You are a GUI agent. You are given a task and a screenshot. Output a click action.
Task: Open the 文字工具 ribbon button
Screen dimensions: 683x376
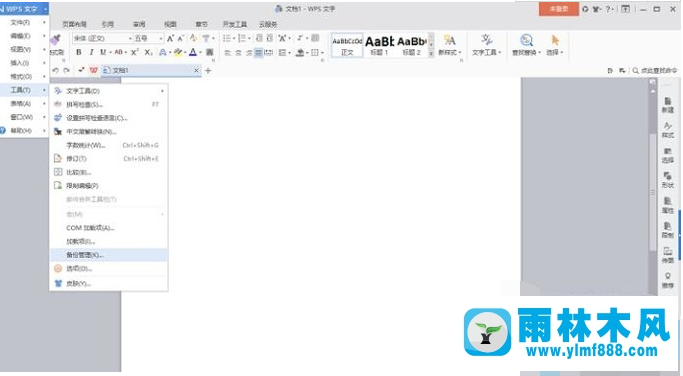coord(487,45)
